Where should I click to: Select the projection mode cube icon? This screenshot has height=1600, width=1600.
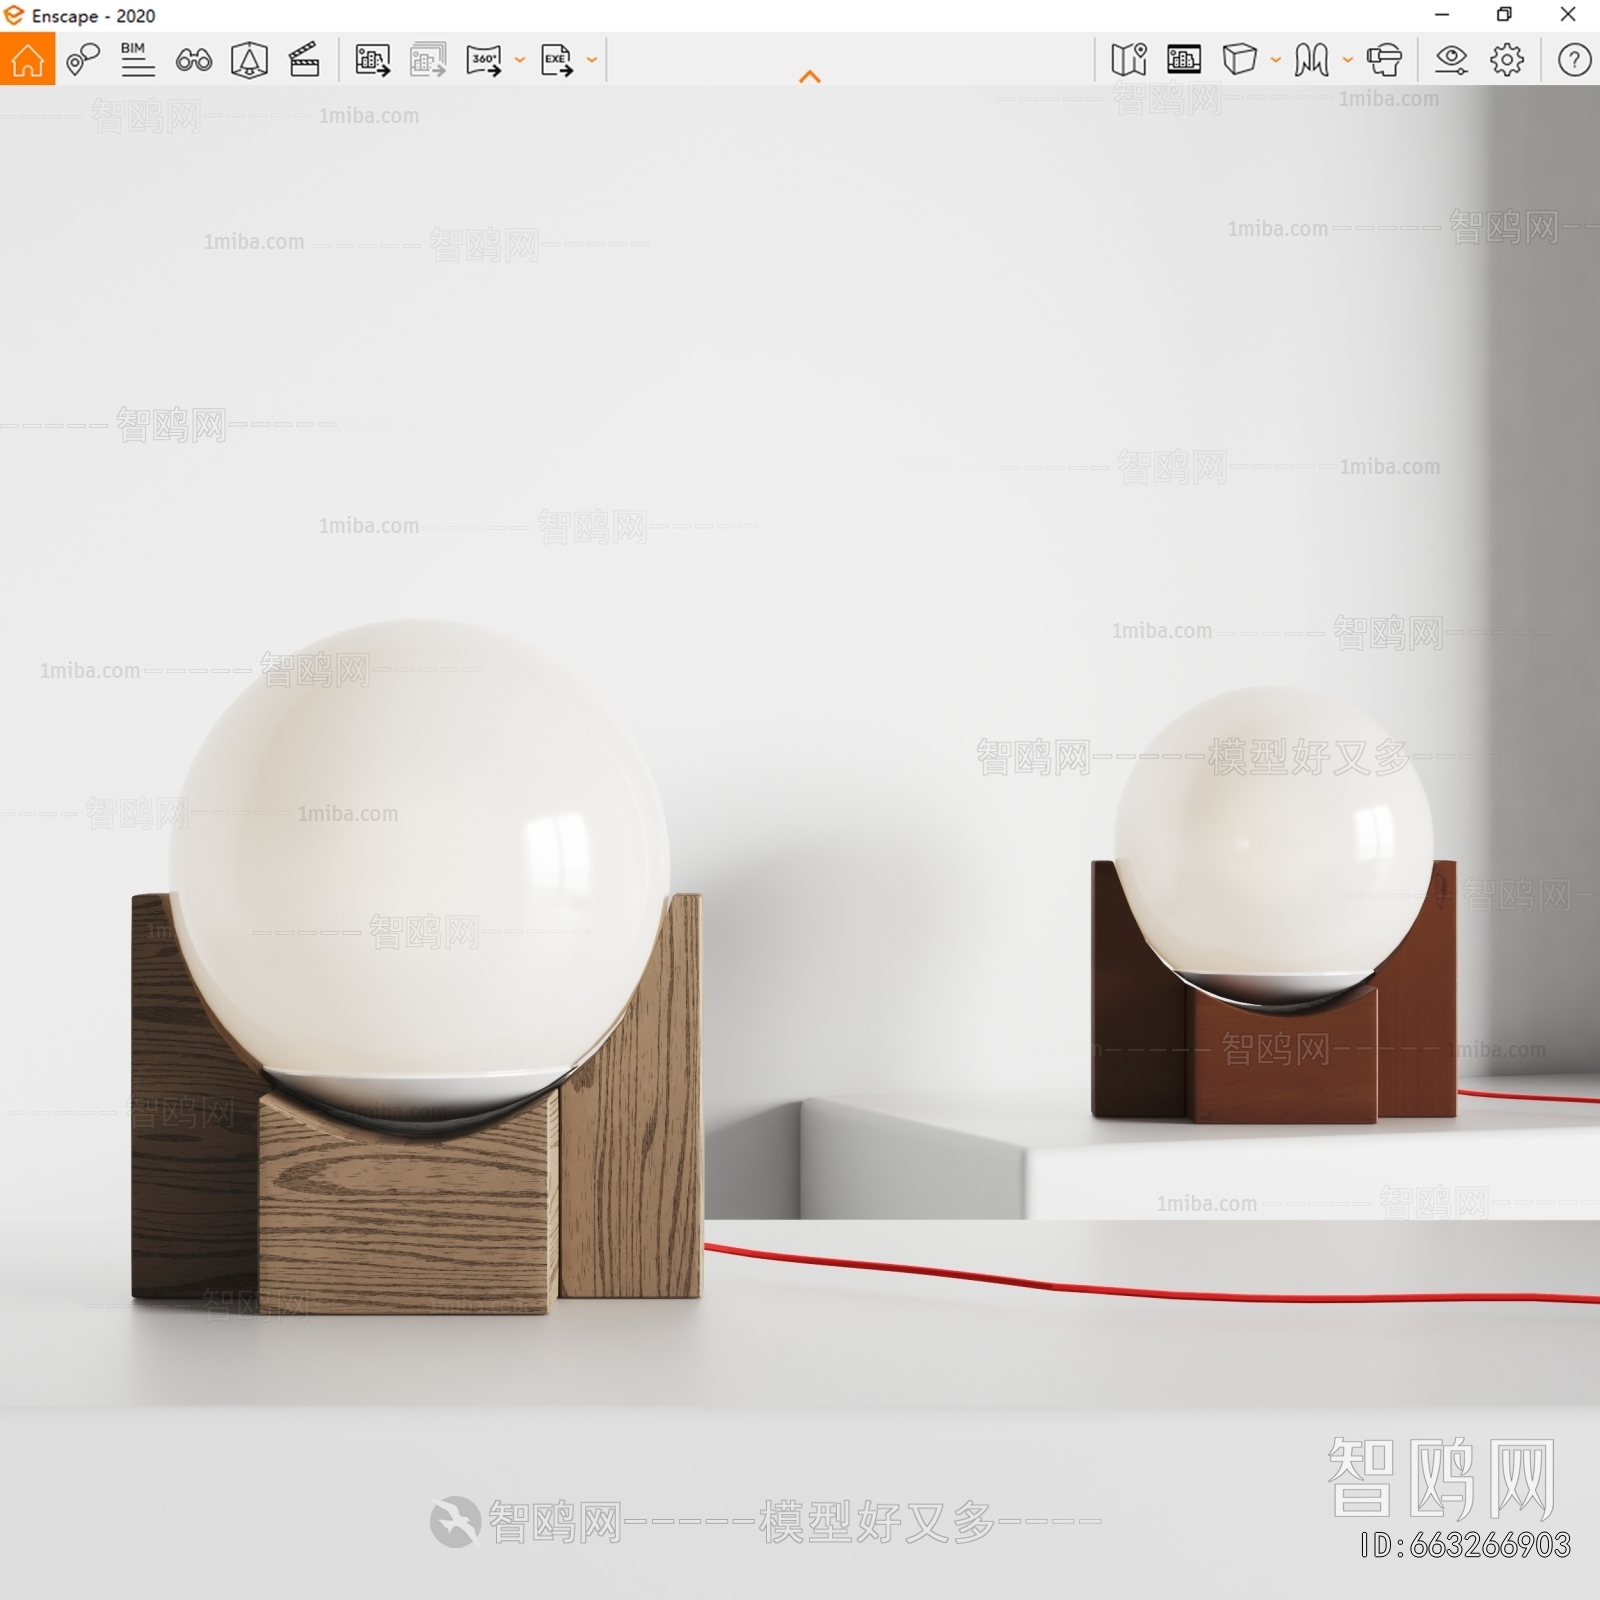click(1240, 60)
